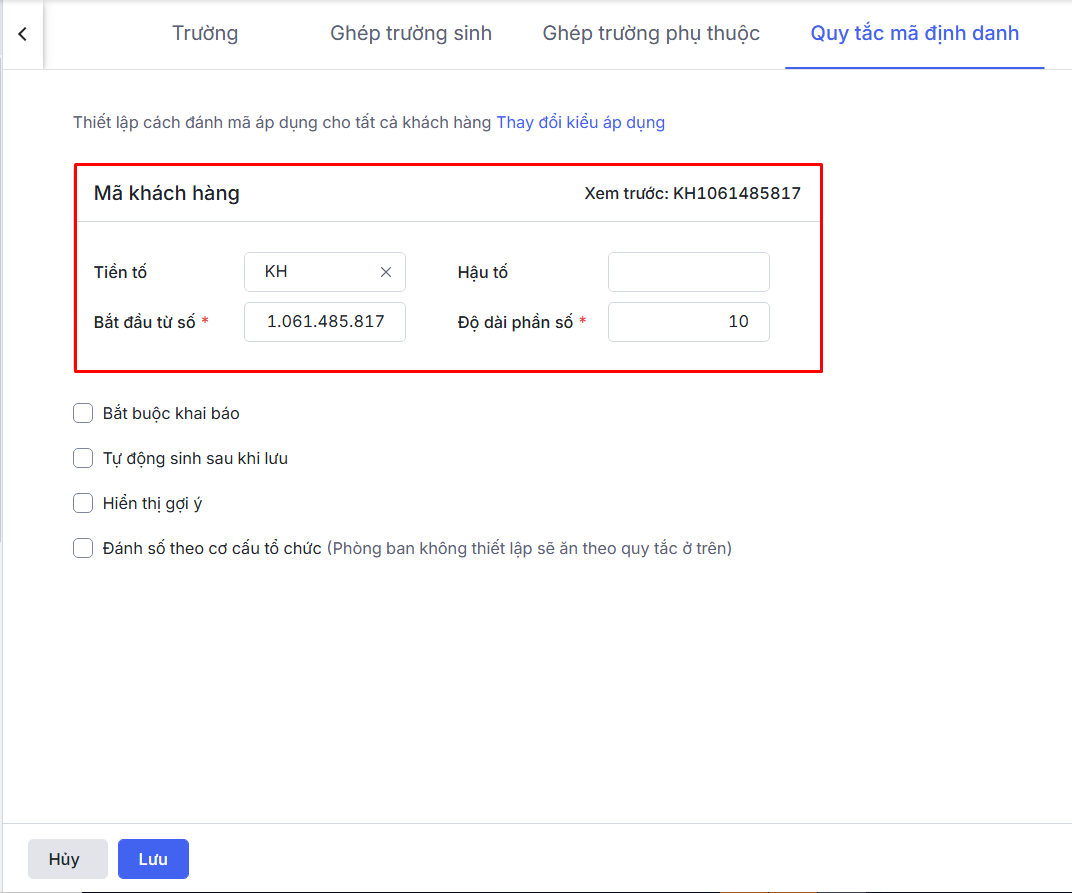Viewport: 1072px width, 893px height.
Task: Tick the Tự động sinh sau khi lưu checkbox
Action: pos(83,458)
